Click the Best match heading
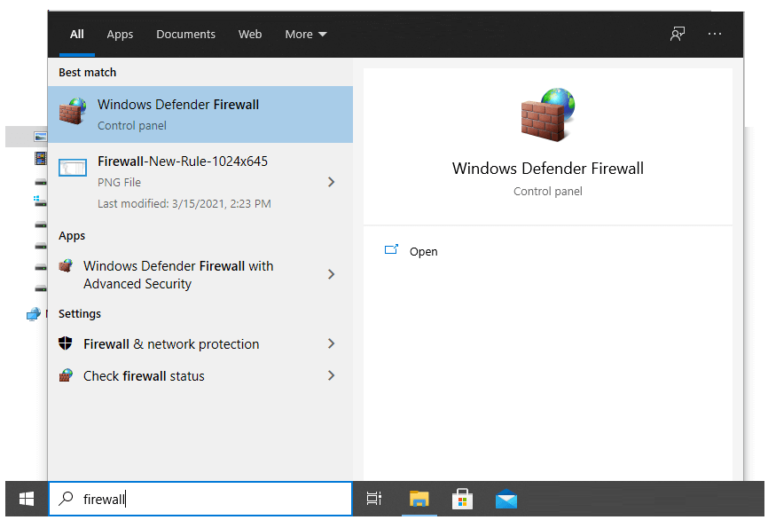 pyautogui.click(x=88, y=72)
